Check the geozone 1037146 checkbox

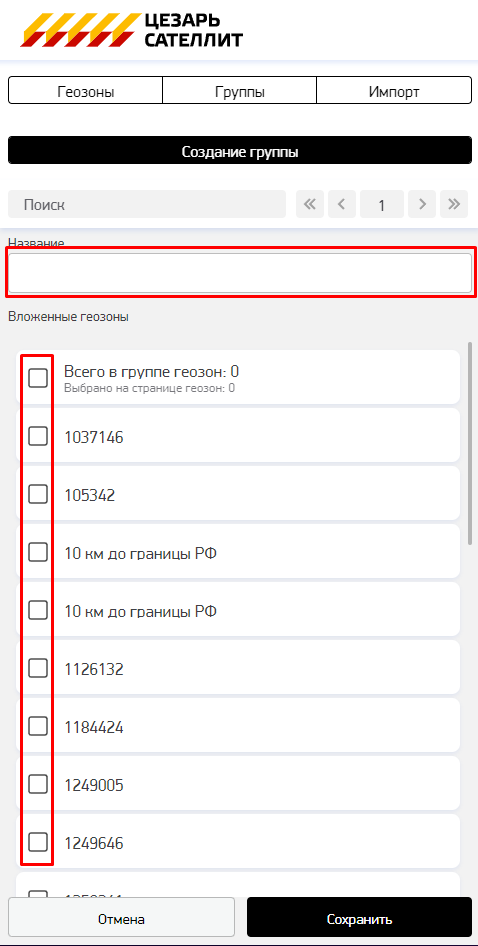tap(38, 436)
